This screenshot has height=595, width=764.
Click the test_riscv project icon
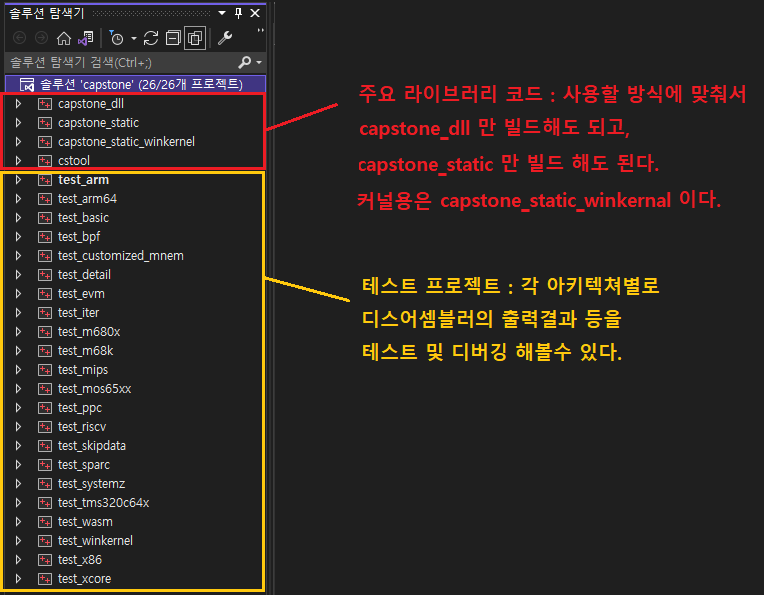(x=45, y=427)
